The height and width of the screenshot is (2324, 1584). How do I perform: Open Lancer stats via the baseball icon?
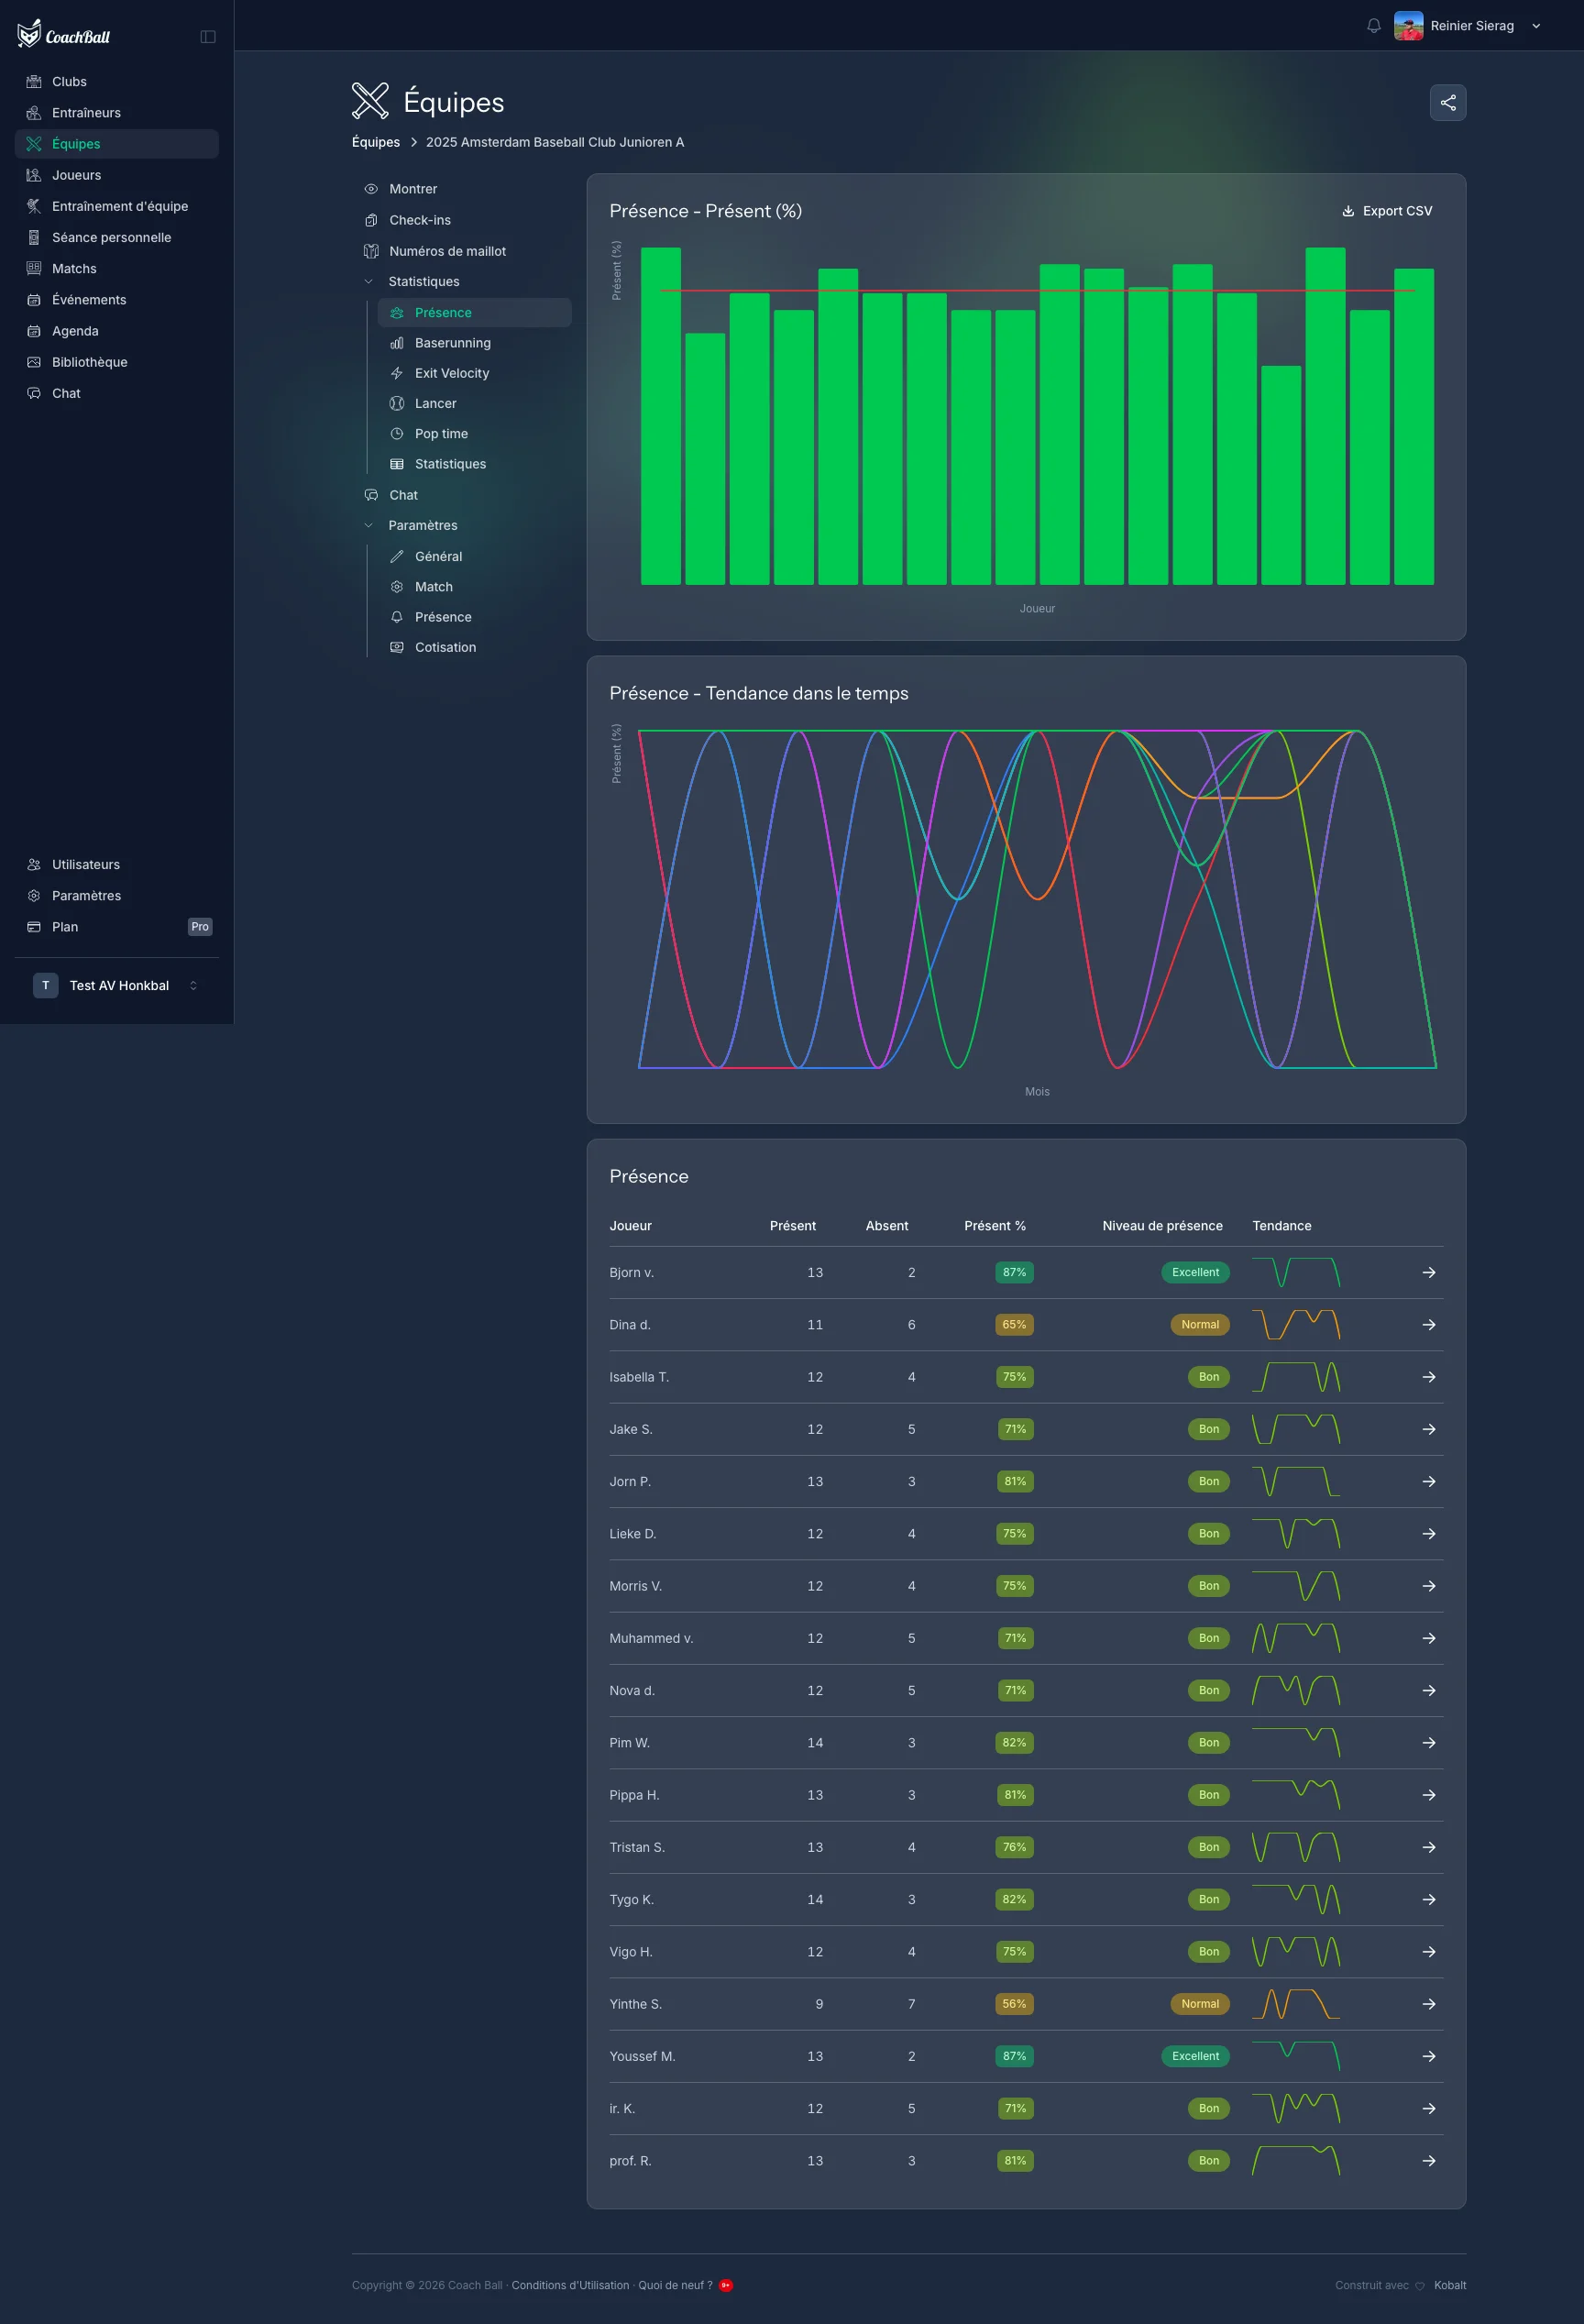coord(398,403)
